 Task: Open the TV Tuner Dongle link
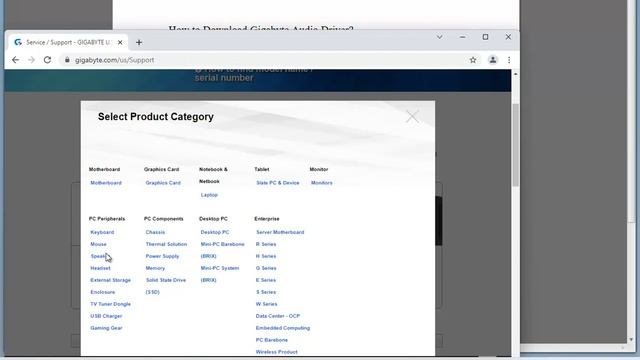(x=111, y=304)
